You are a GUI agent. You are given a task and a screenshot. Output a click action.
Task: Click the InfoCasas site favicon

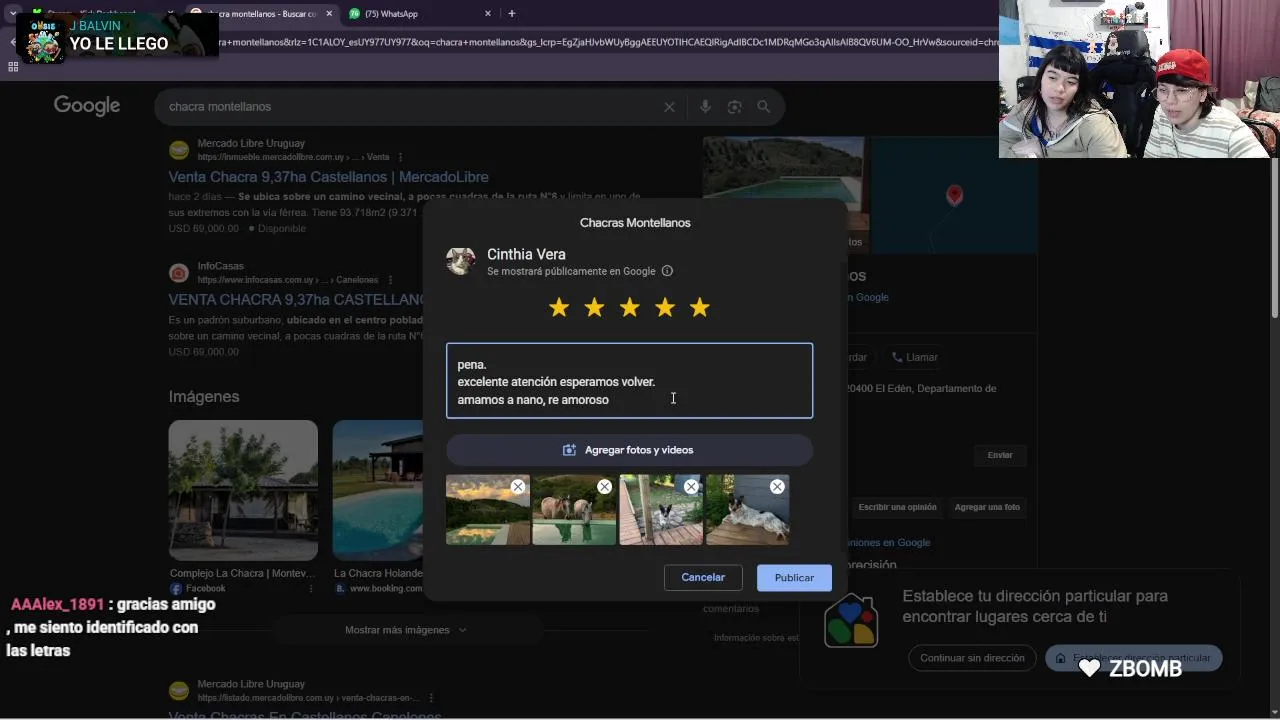(179, 273)
